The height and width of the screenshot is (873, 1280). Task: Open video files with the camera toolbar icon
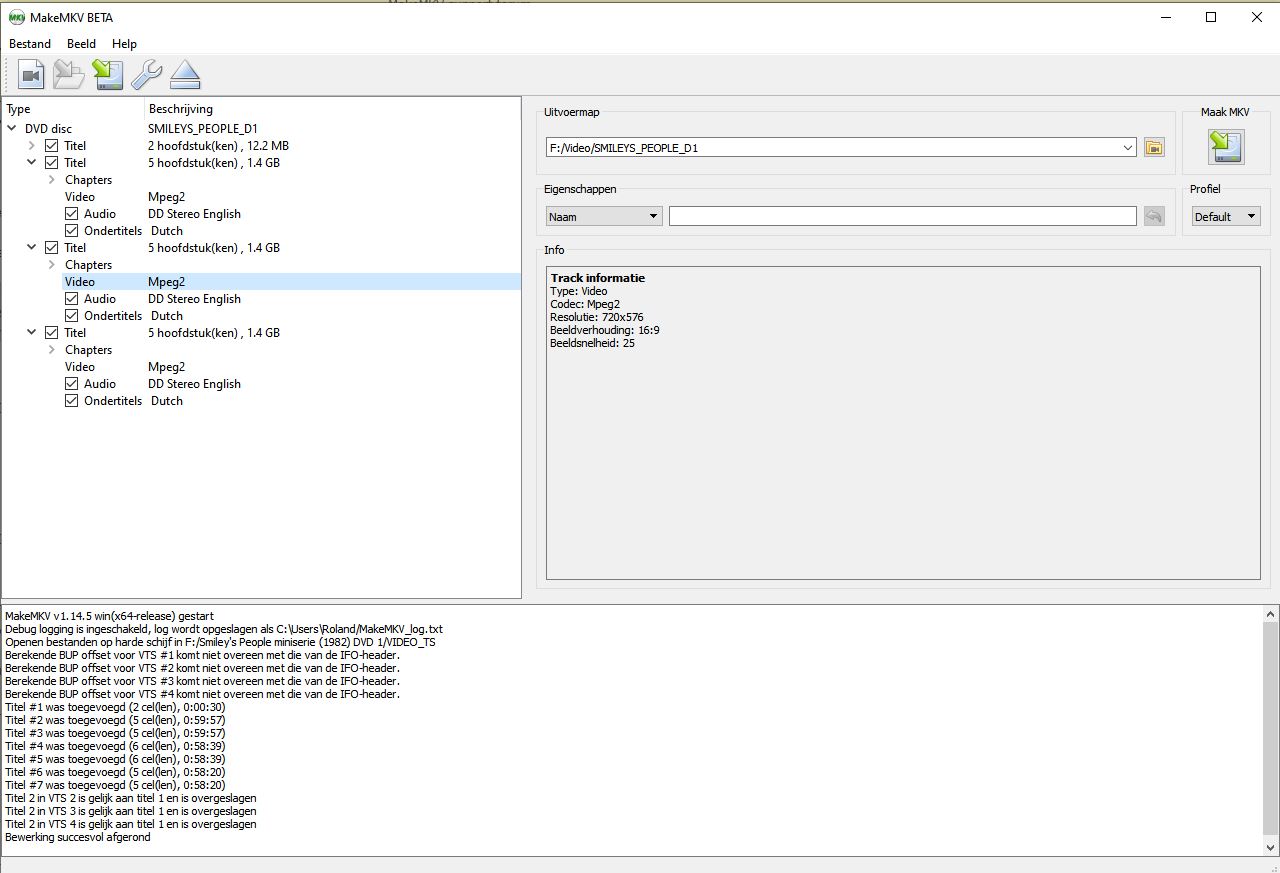pos(31,75)
